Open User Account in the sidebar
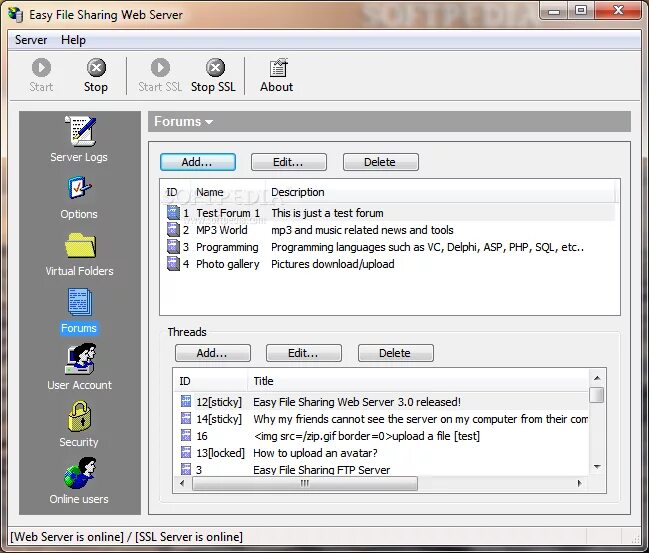The width and height of the screenshot is (649, 553). click(81, 358)
